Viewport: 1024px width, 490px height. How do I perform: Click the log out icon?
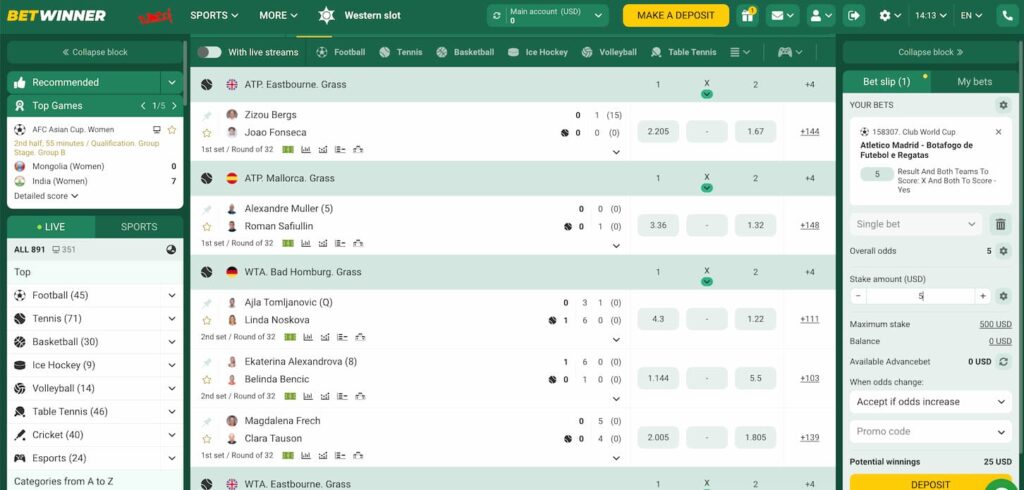854,16
